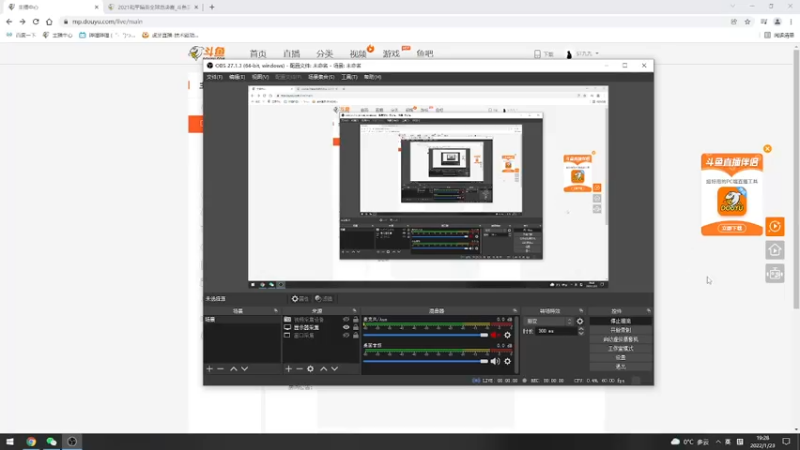Open scene transition properties gear icon
The image size is (800, 450).
pos(580,321)
